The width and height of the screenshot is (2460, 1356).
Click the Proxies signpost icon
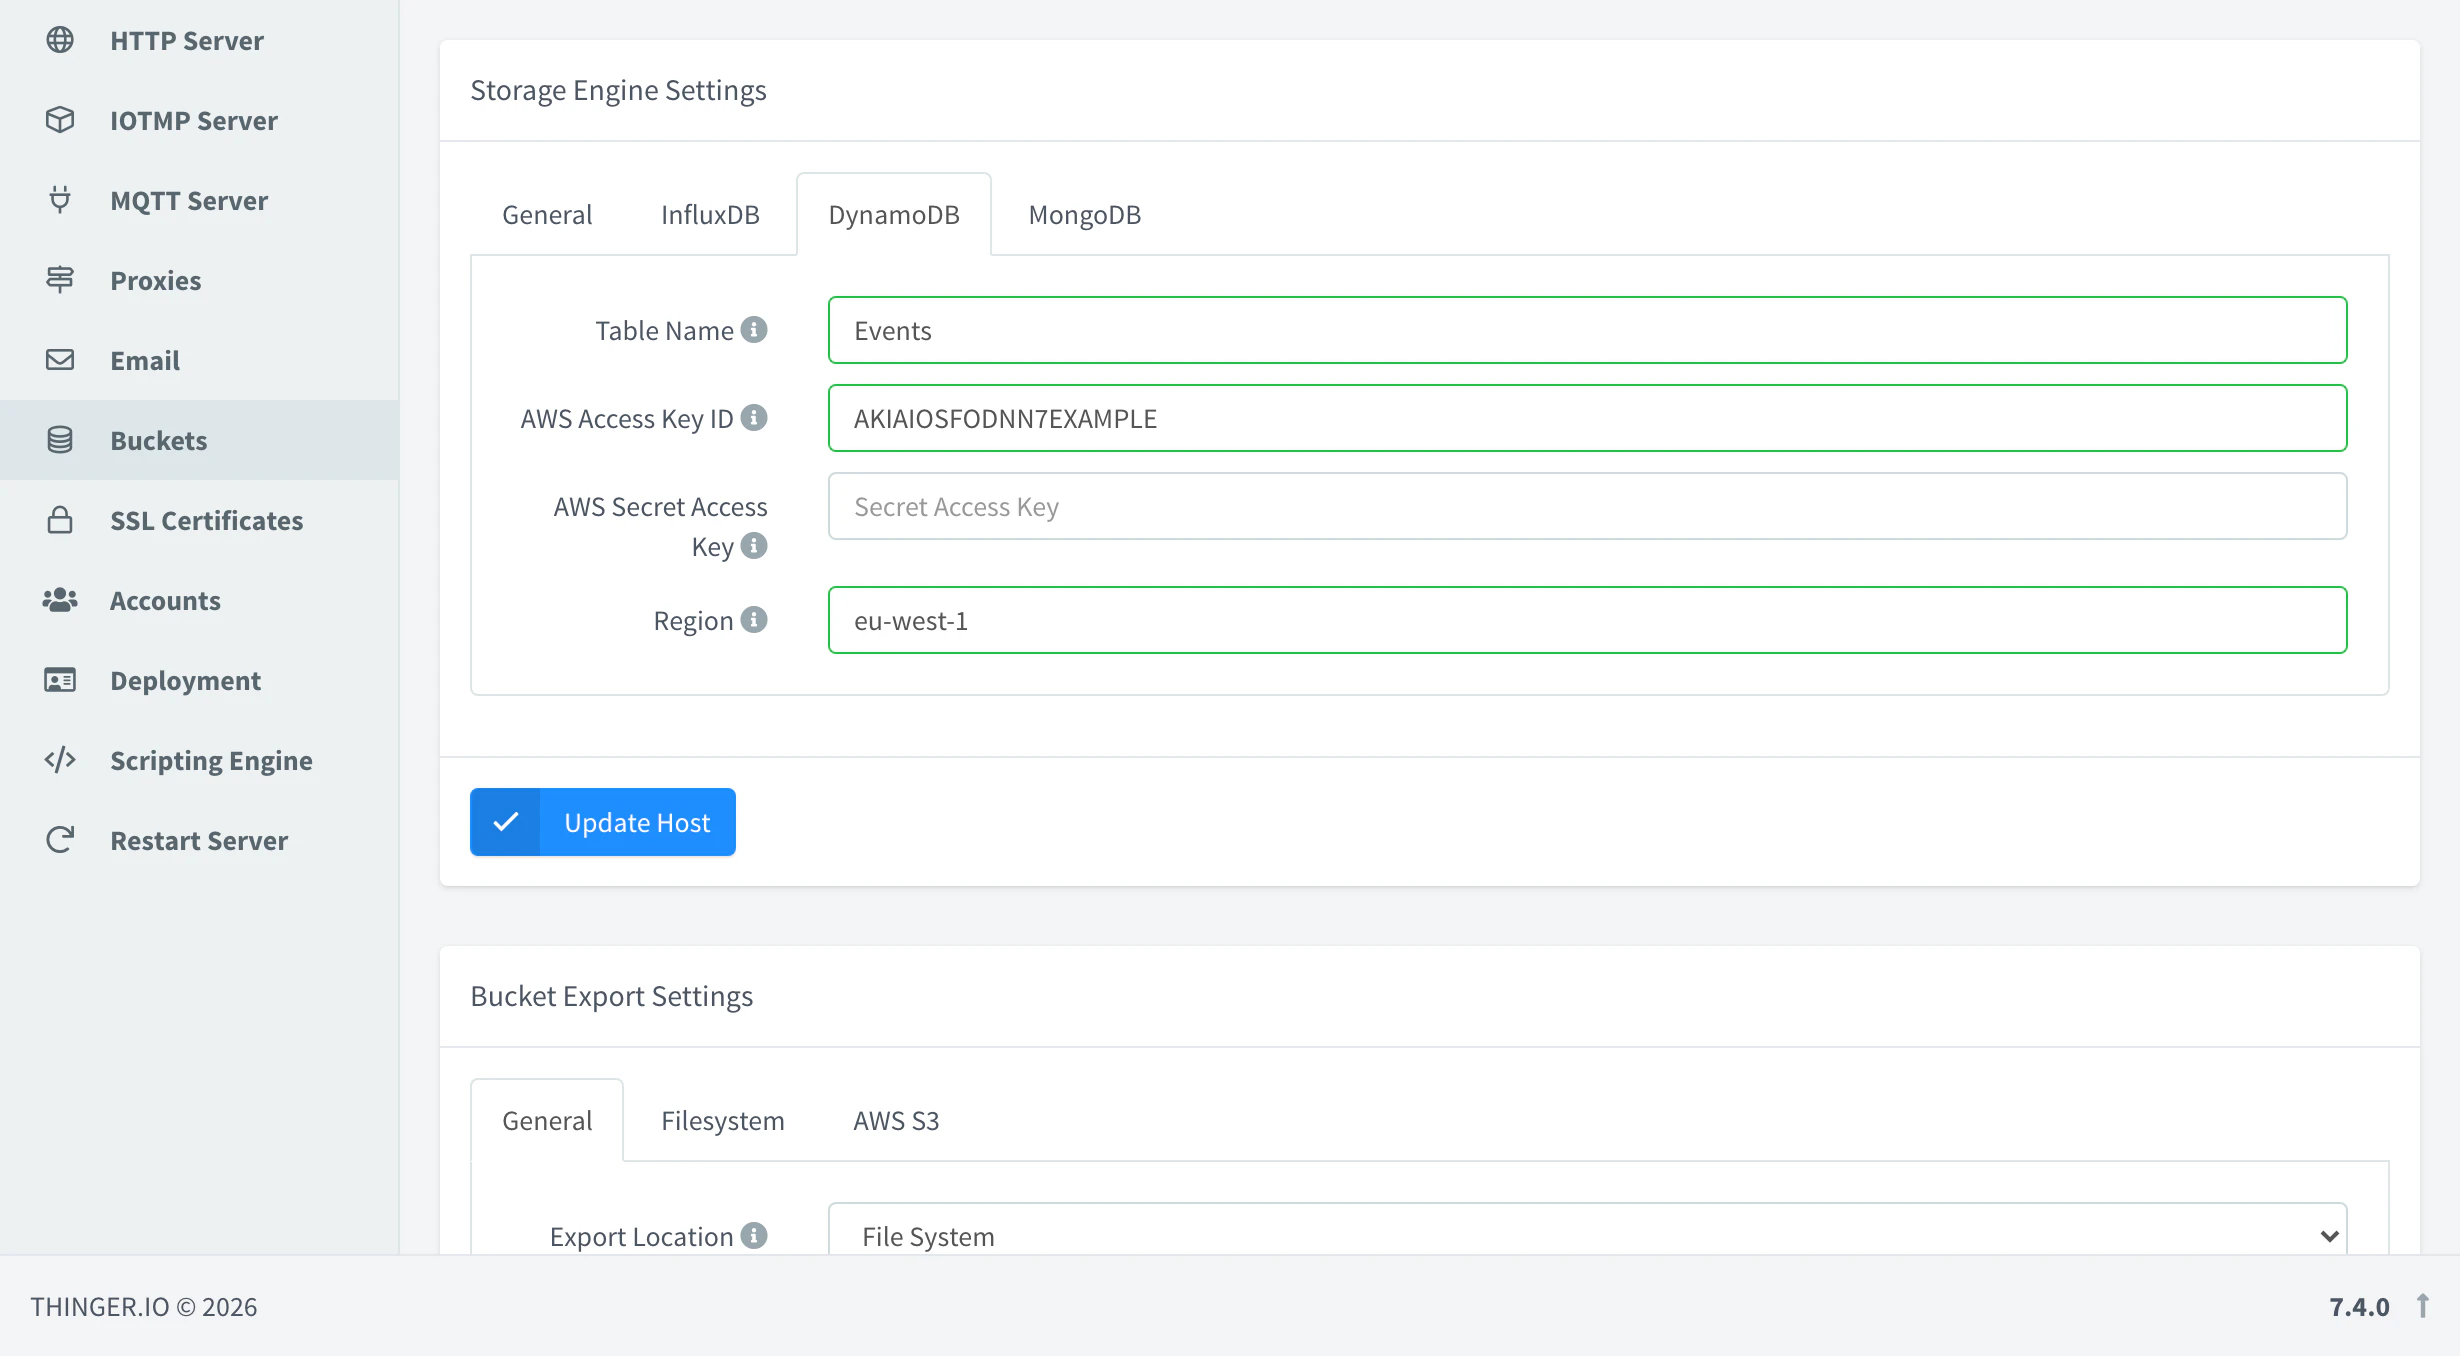(x=60, y=280)
